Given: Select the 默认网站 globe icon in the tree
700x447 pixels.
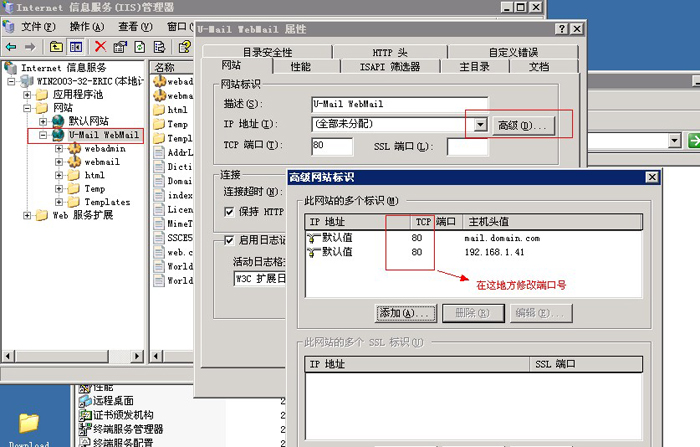Looking at the screenshot, I should (57, 121).
